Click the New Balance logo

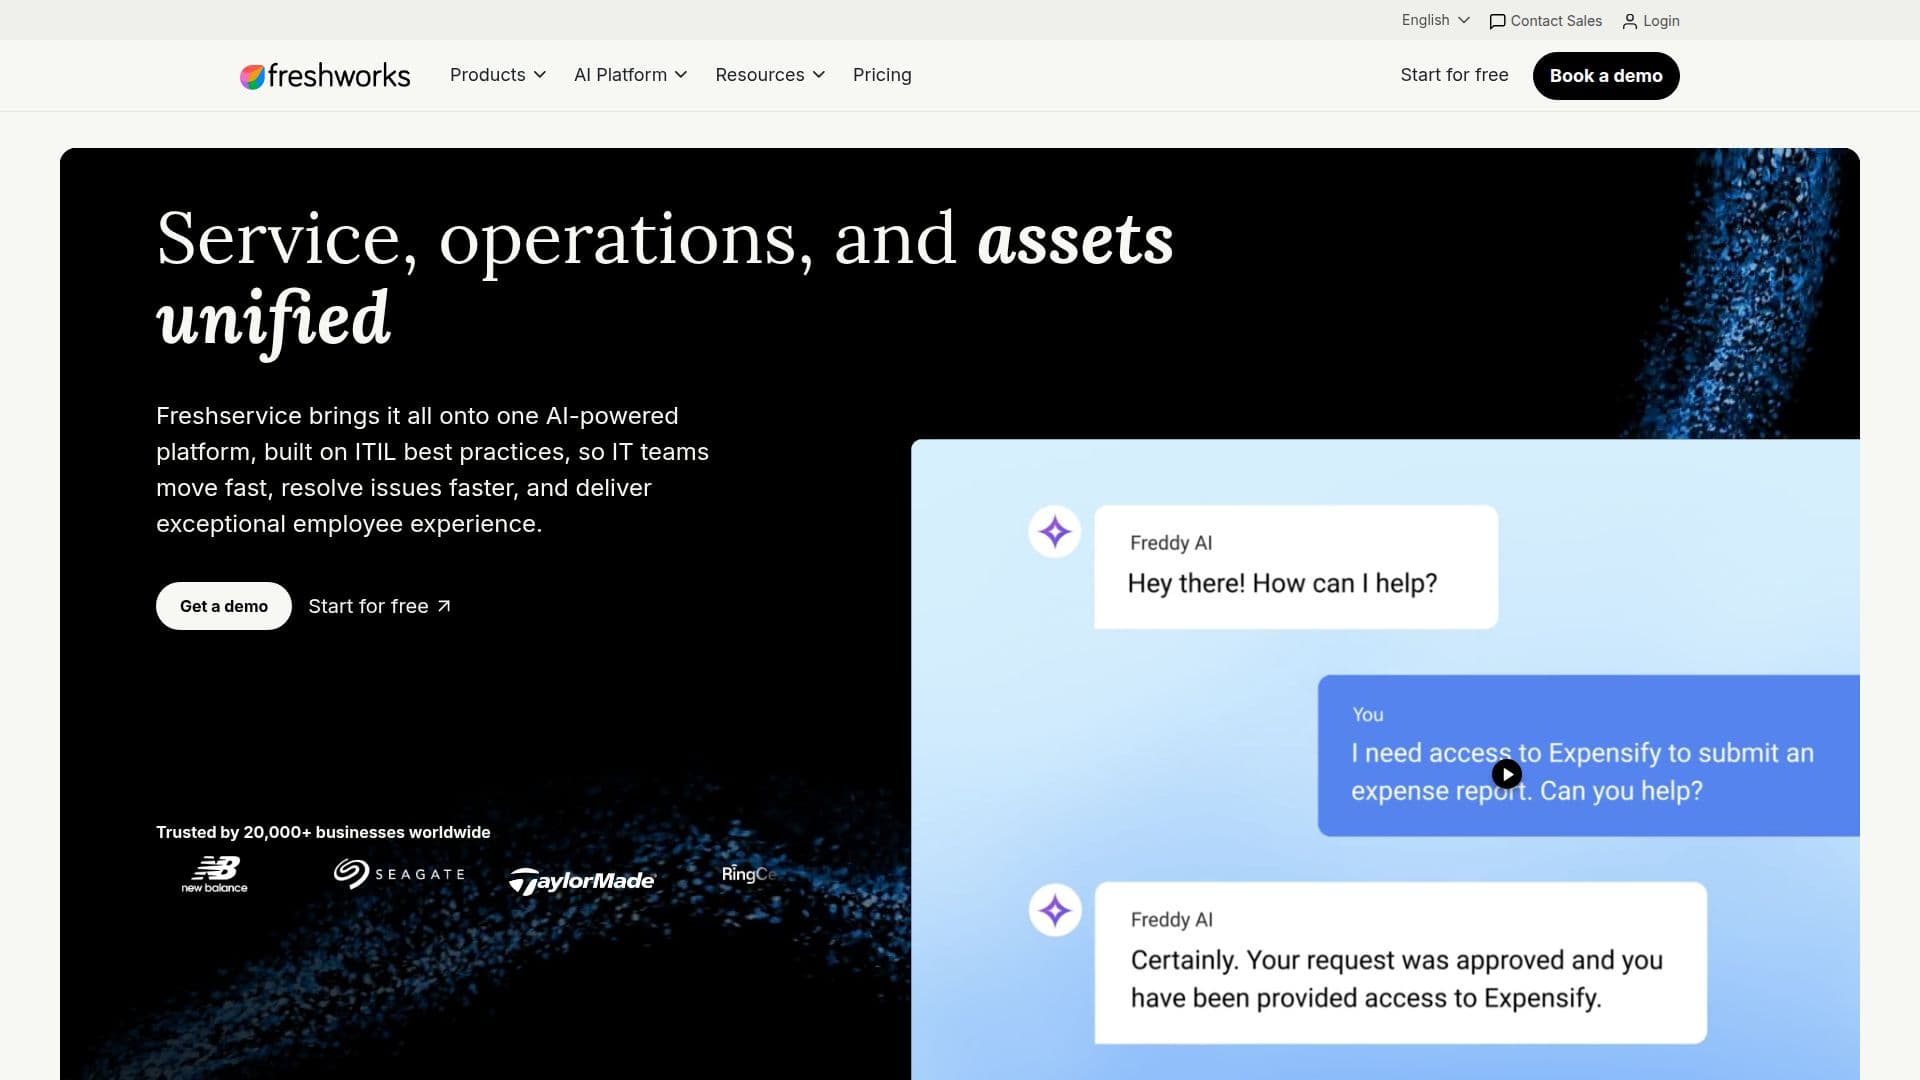click(x=214, y=874)
